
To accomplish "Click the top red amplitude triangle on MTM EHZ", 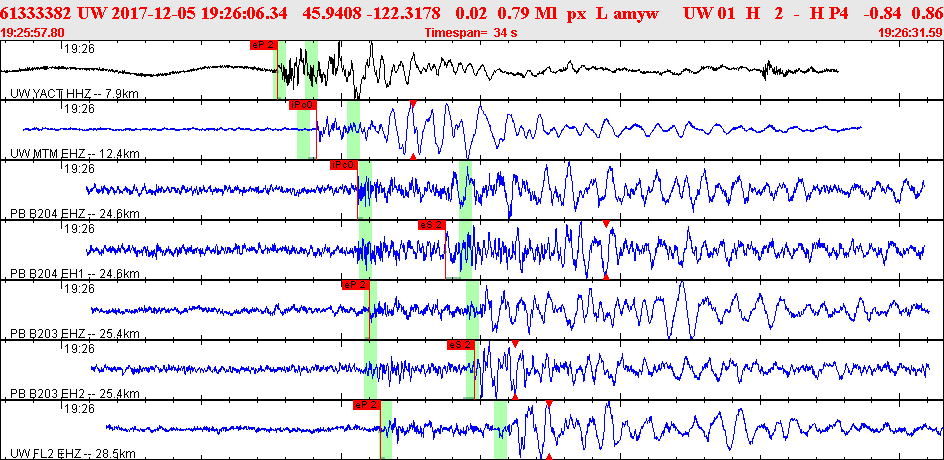I will (413, 104).
